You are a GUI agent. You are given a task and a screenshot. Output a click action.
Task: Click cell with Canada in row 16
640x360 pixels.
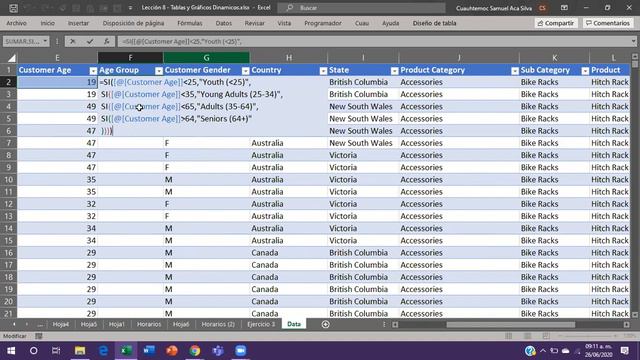point(289,253)
